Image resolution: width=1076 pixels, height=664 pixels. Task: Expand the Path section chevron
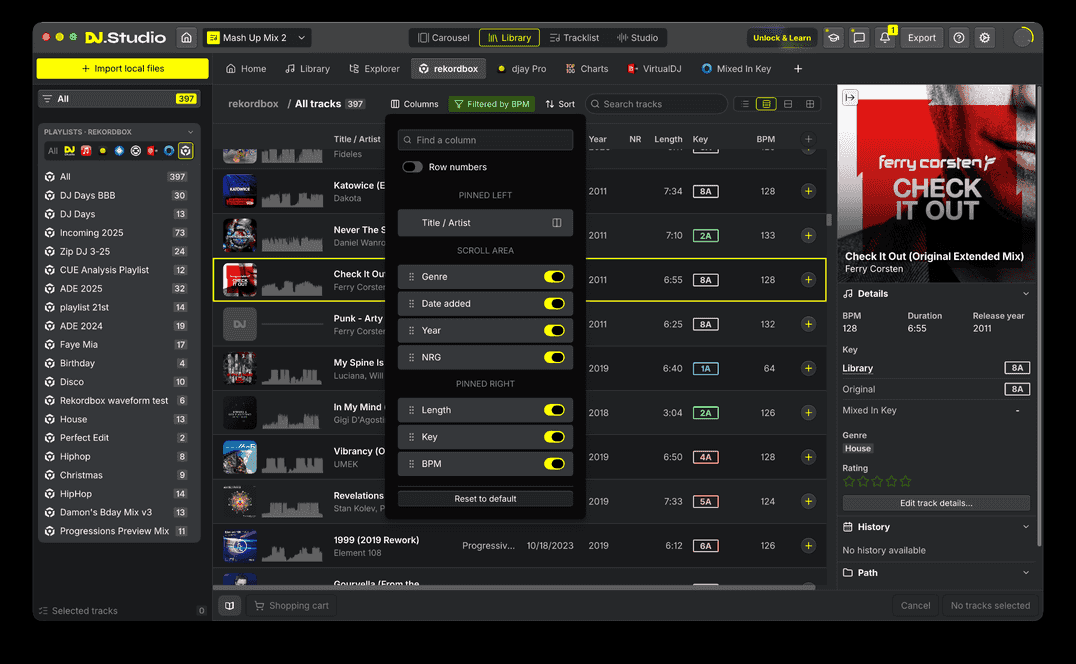tap(1026, 573)
